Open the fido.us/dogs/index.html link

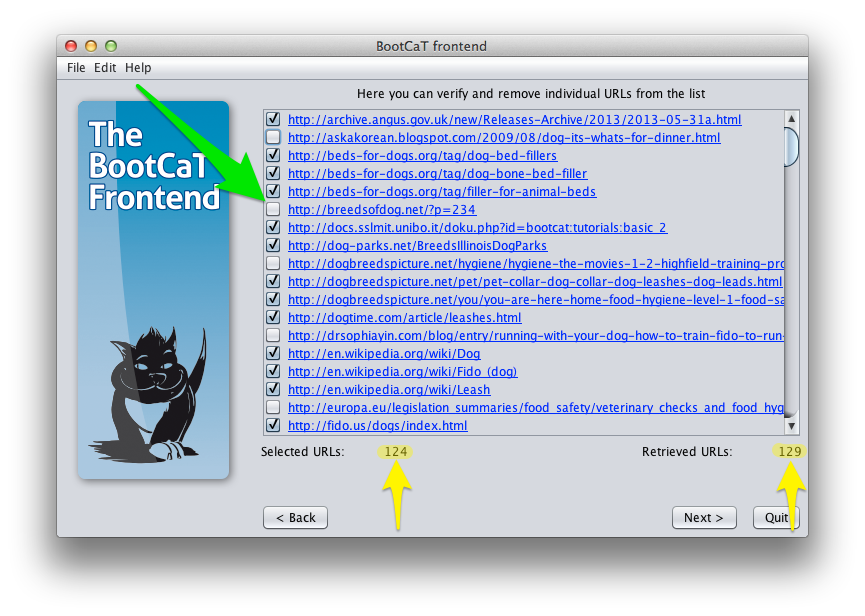(377, 426)
